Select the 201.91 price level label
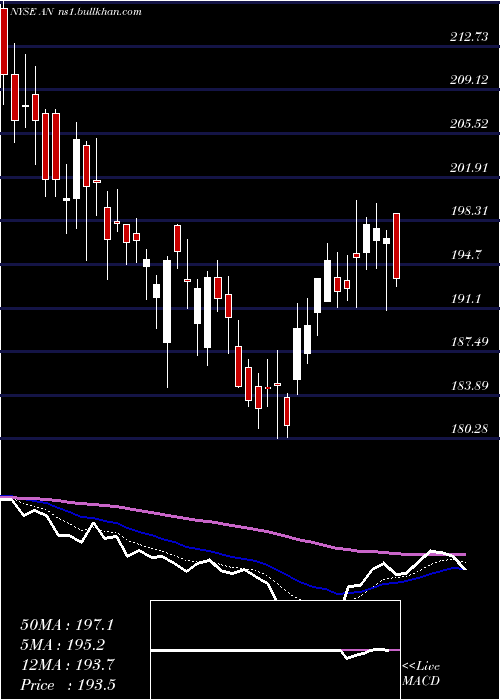The image size is (500, 700). pos(469,168)
